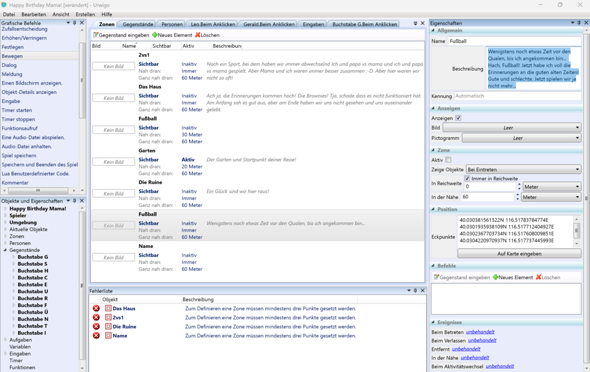Click zone icon next to Das Haus error
Image resolution: width=590 pixels, height=372 pixels.
[108, 308]
